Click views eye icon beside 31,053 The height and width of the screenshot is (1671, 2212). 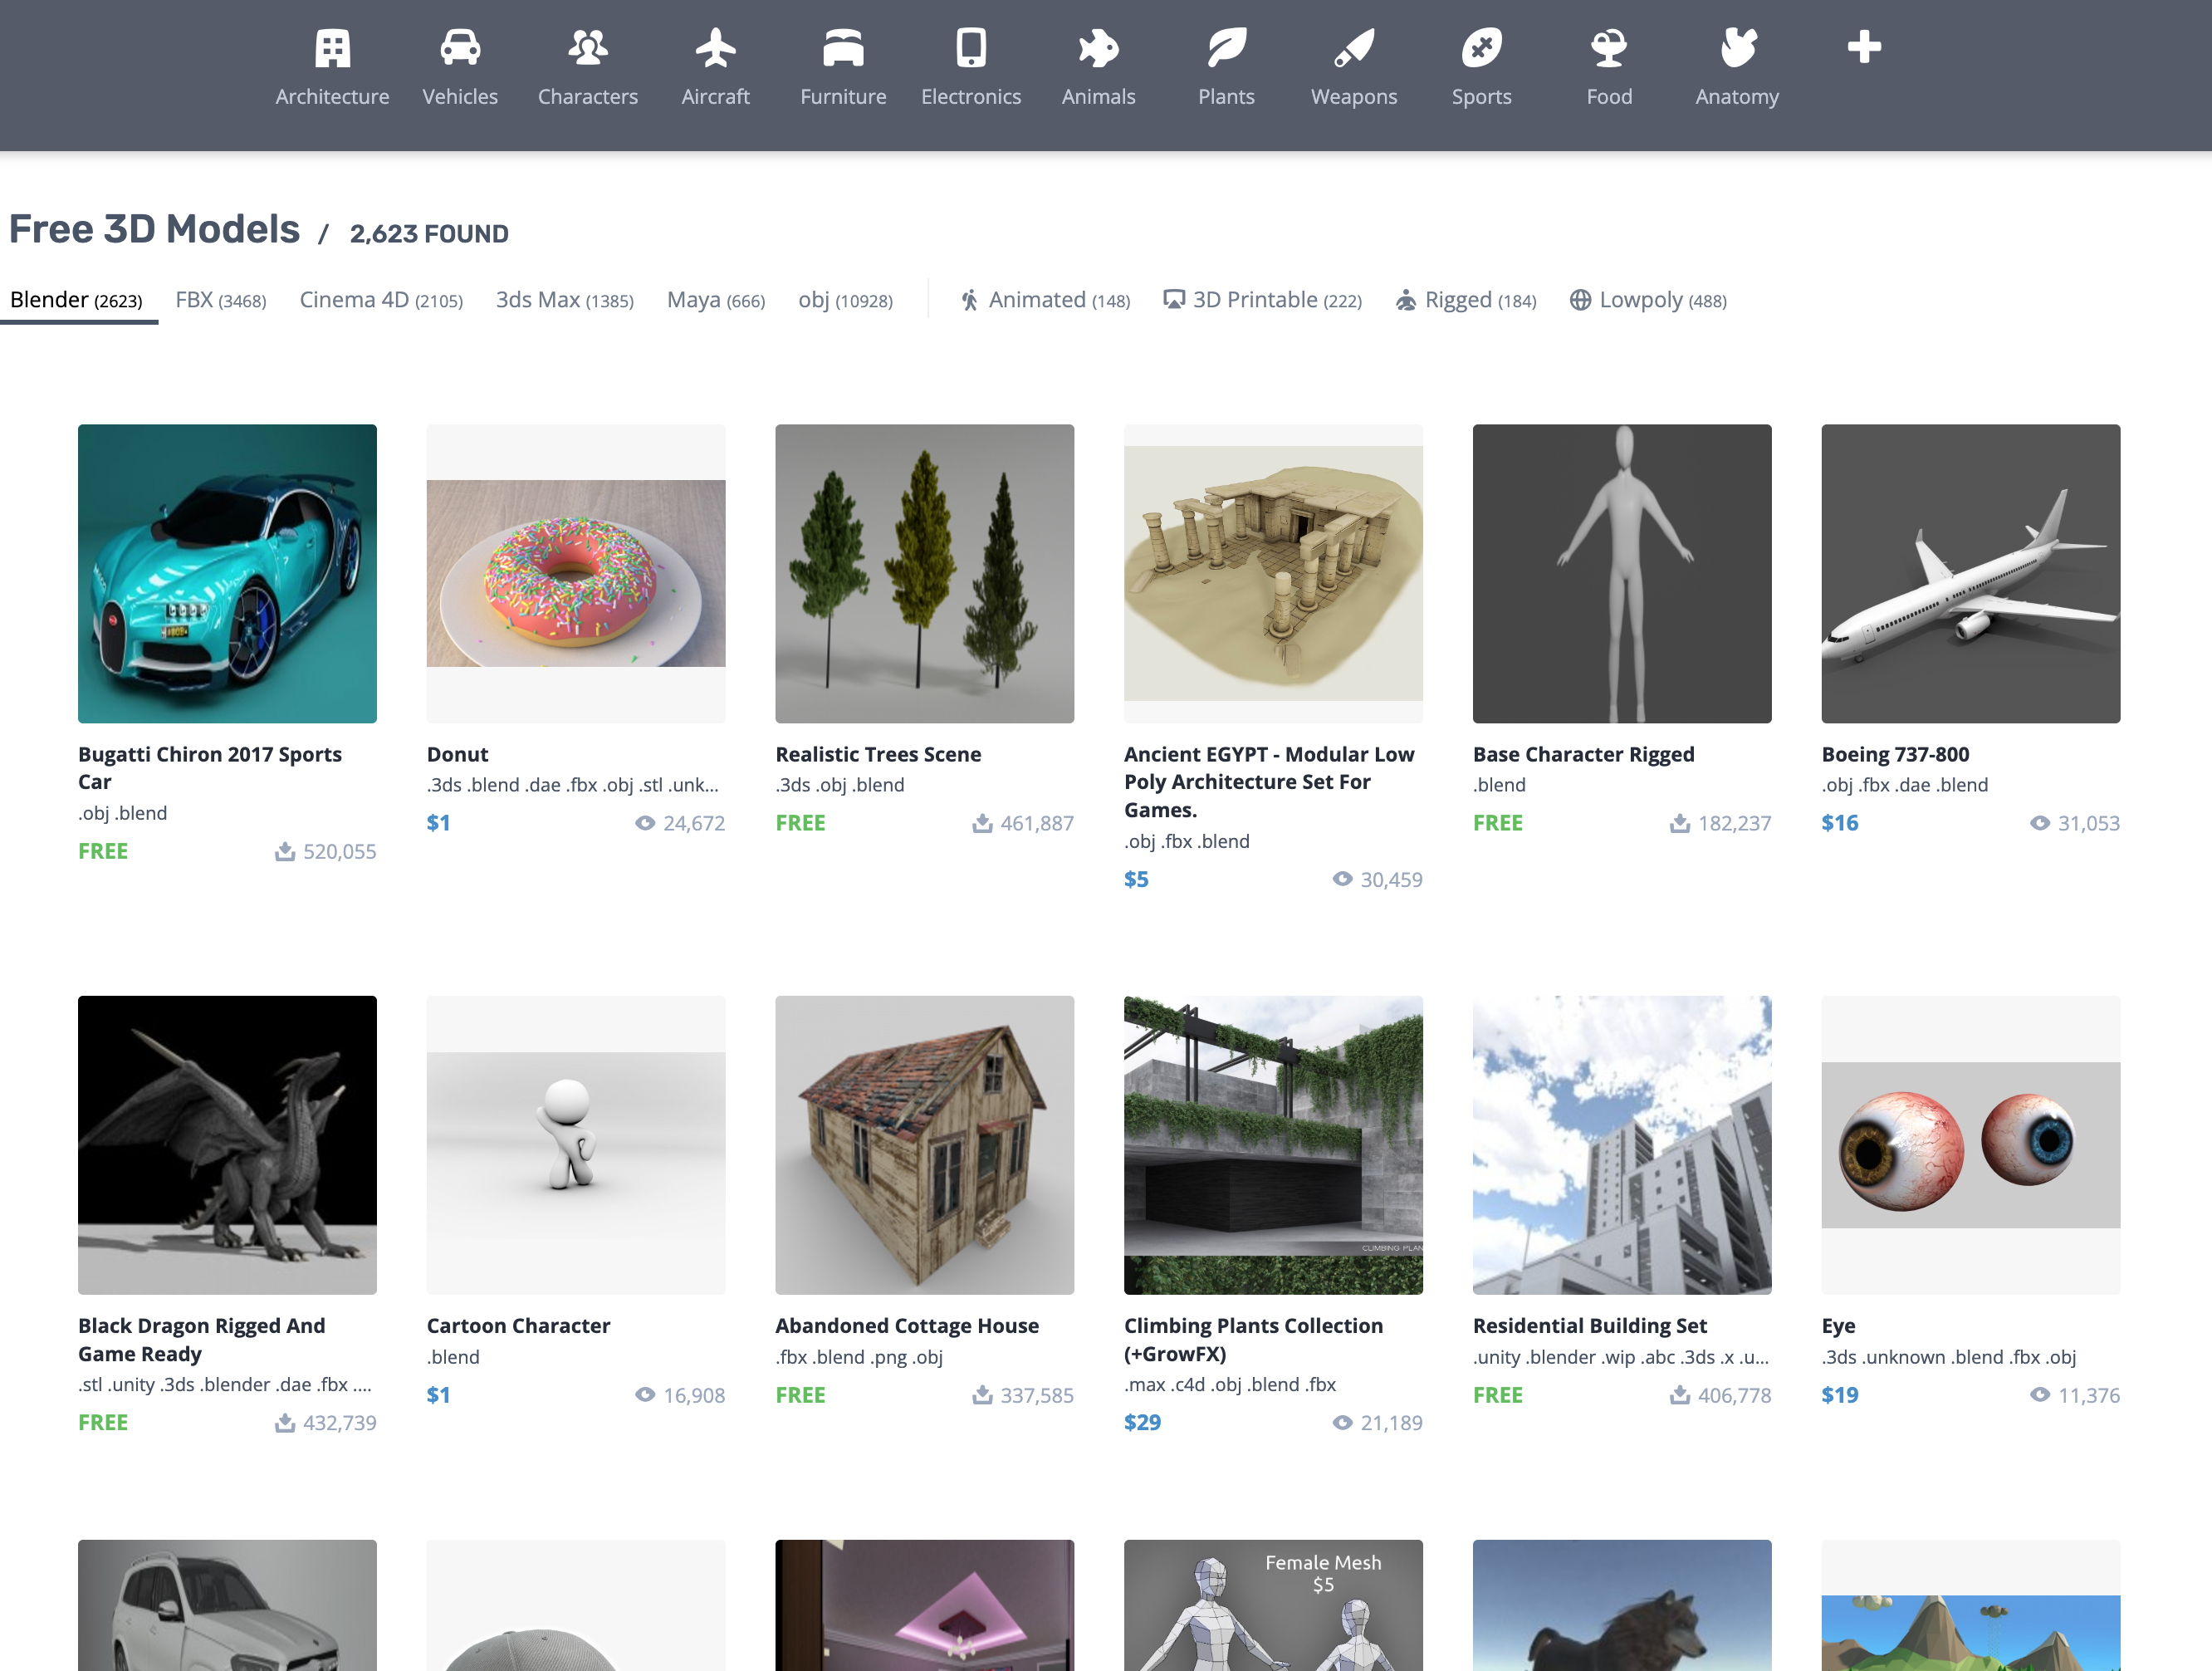(2040, 823)
